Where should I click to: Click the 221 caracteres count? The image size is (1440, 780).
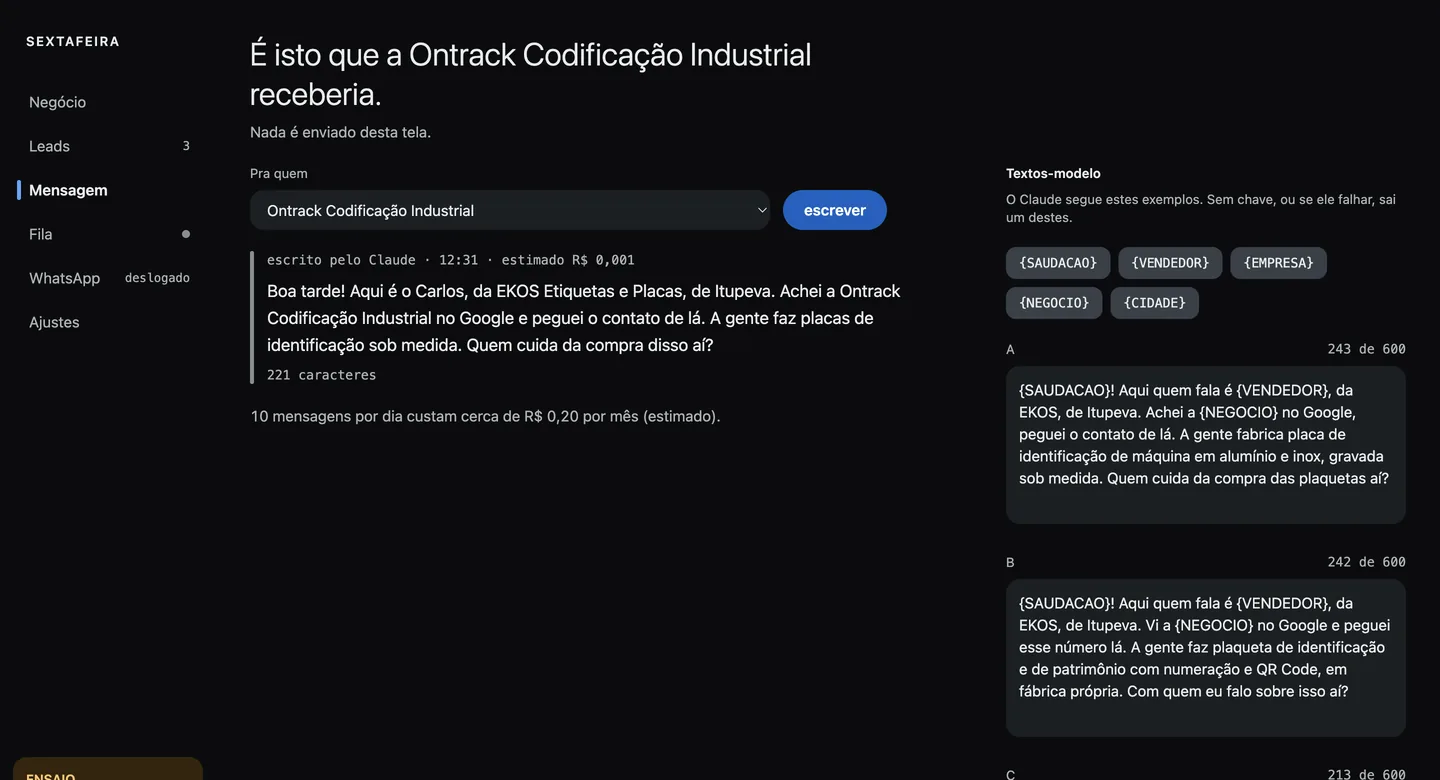(x=322, y=375)
